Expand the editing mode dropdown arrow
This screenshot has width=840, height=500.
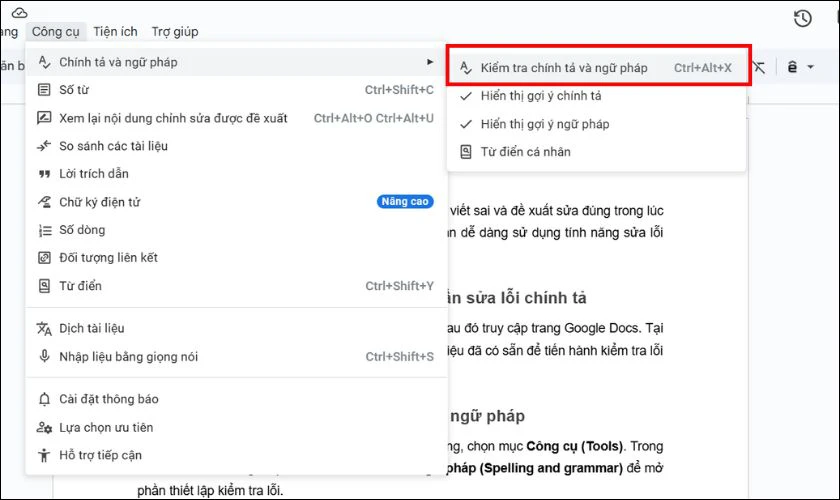pos(811,67)
